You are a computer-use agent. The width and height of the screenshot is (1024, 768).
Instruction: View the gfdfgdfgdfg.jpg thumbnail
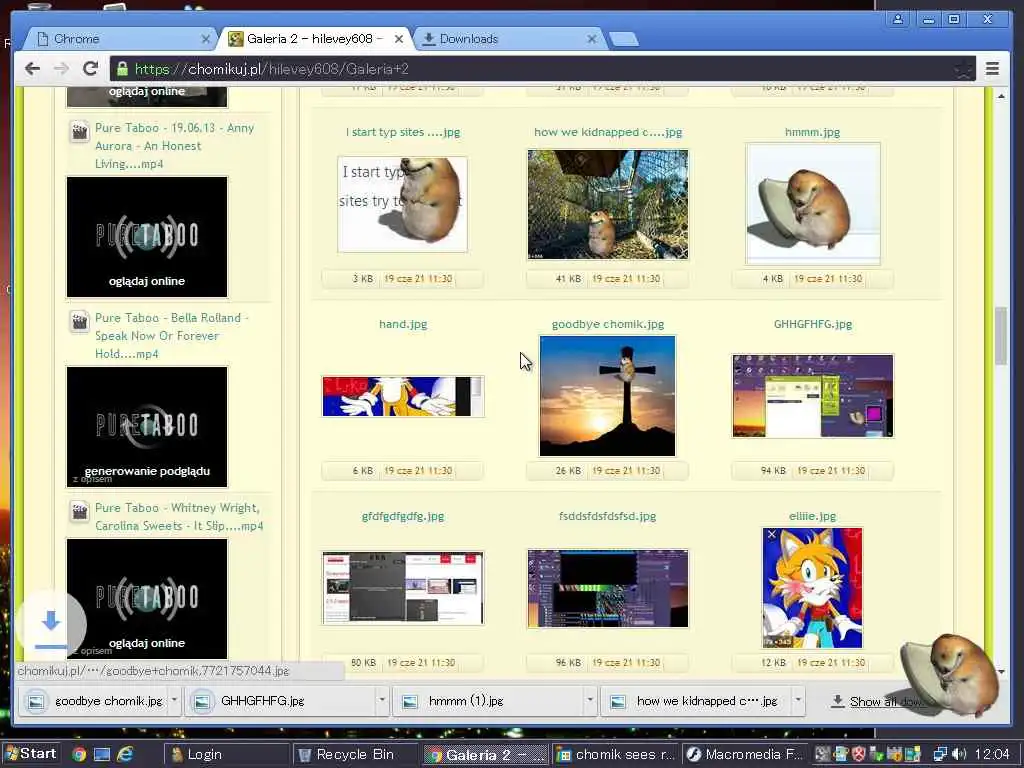tap(403, 588)
